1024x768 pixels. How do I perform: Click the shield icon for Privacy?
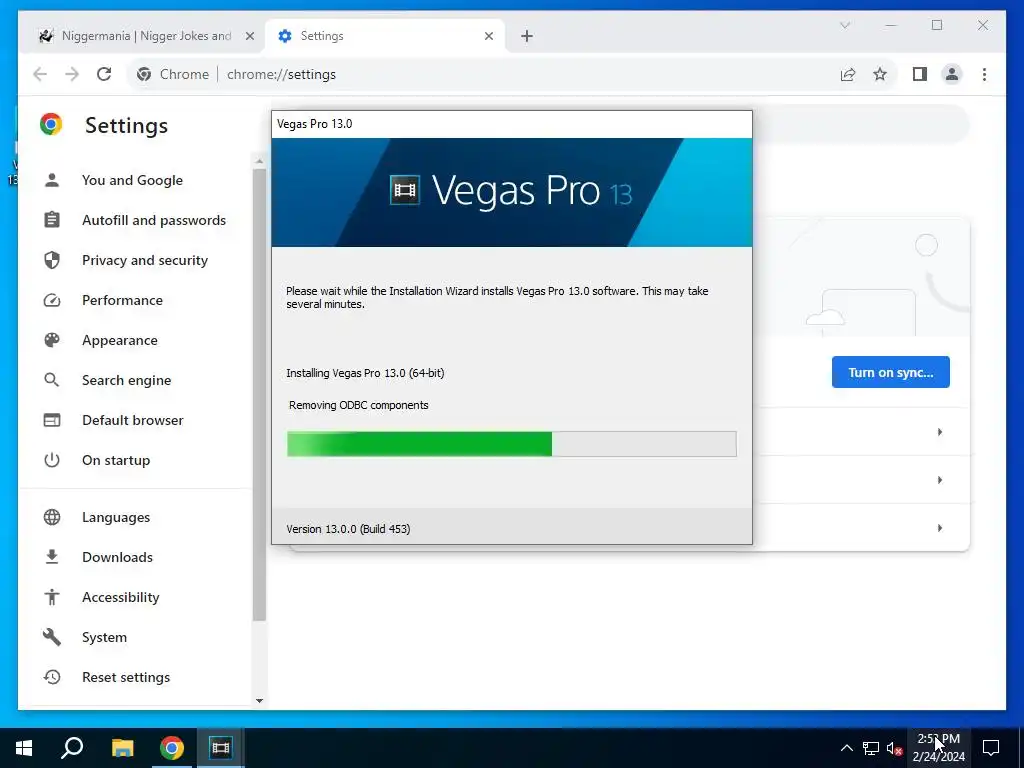tap(52, 260)
